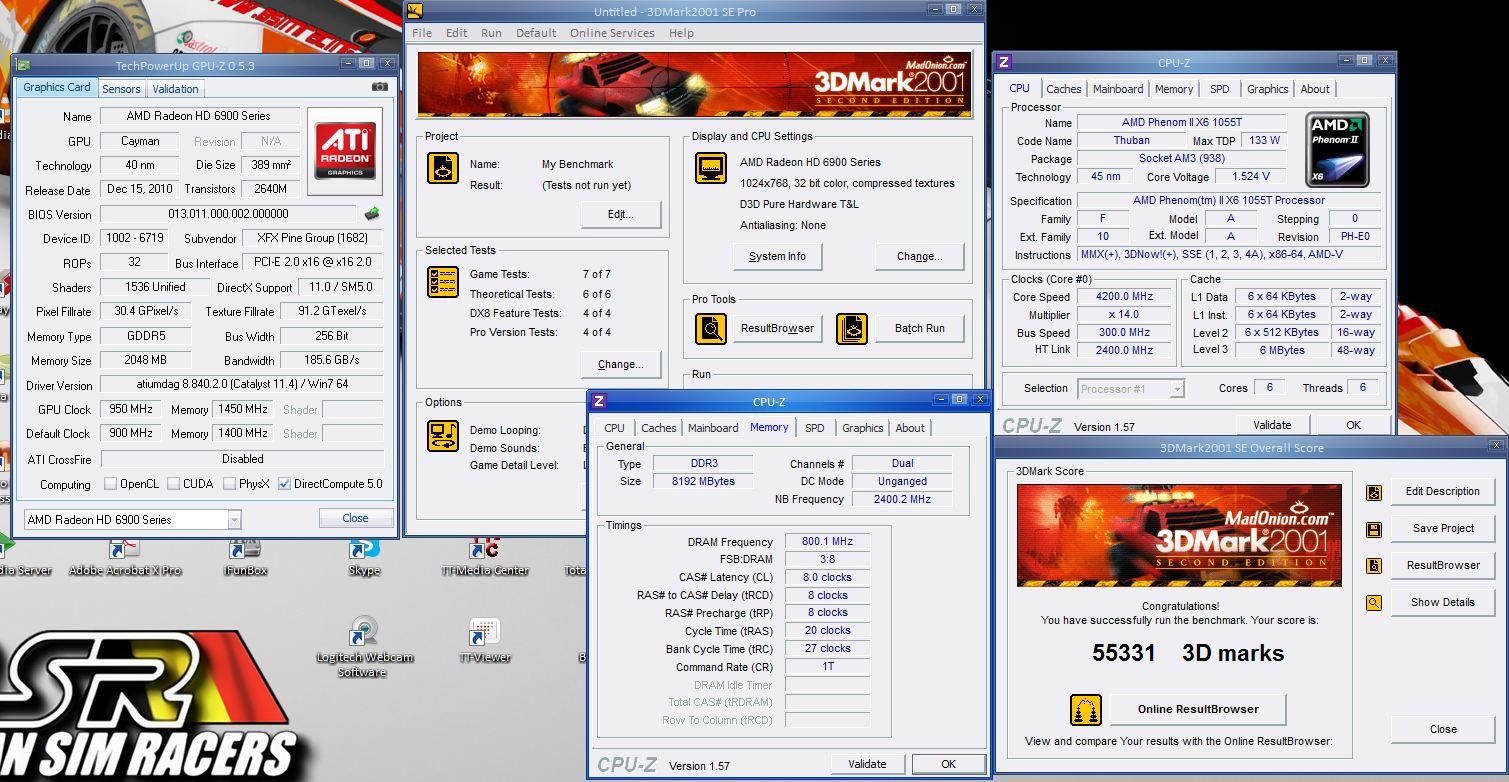This screenshot has height=782, width=1509.
Task: Open the Skype desktop shortcut
Action: click(x=364, y=555)
